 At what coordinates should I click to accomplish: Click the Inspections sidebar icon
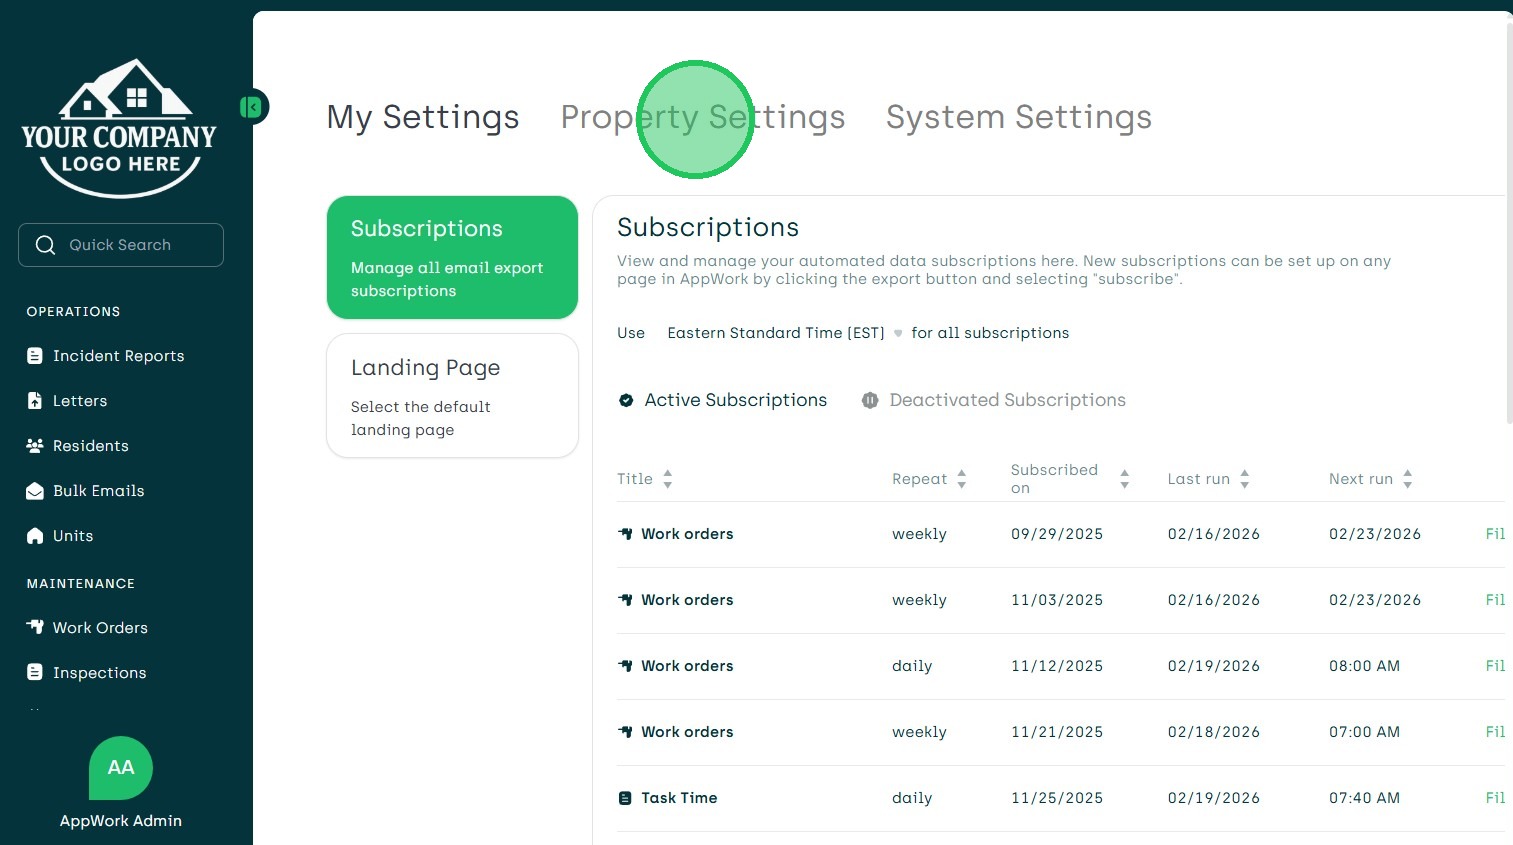click(35, 673)
